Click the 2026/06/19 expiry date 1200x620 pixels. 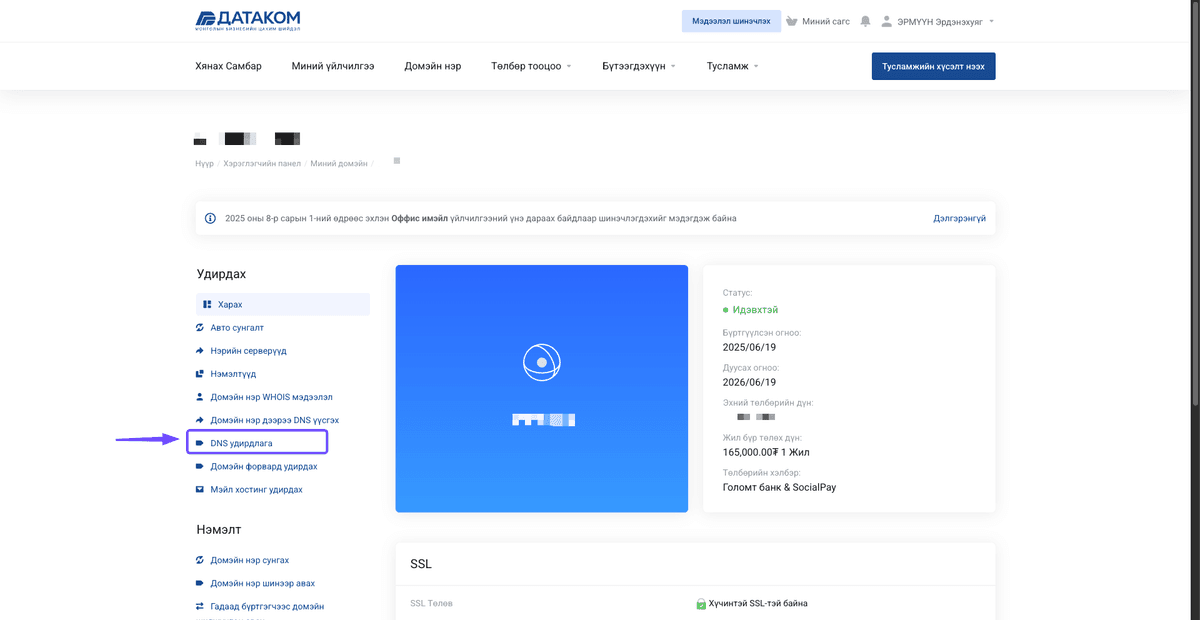click(x=749, y=382)
